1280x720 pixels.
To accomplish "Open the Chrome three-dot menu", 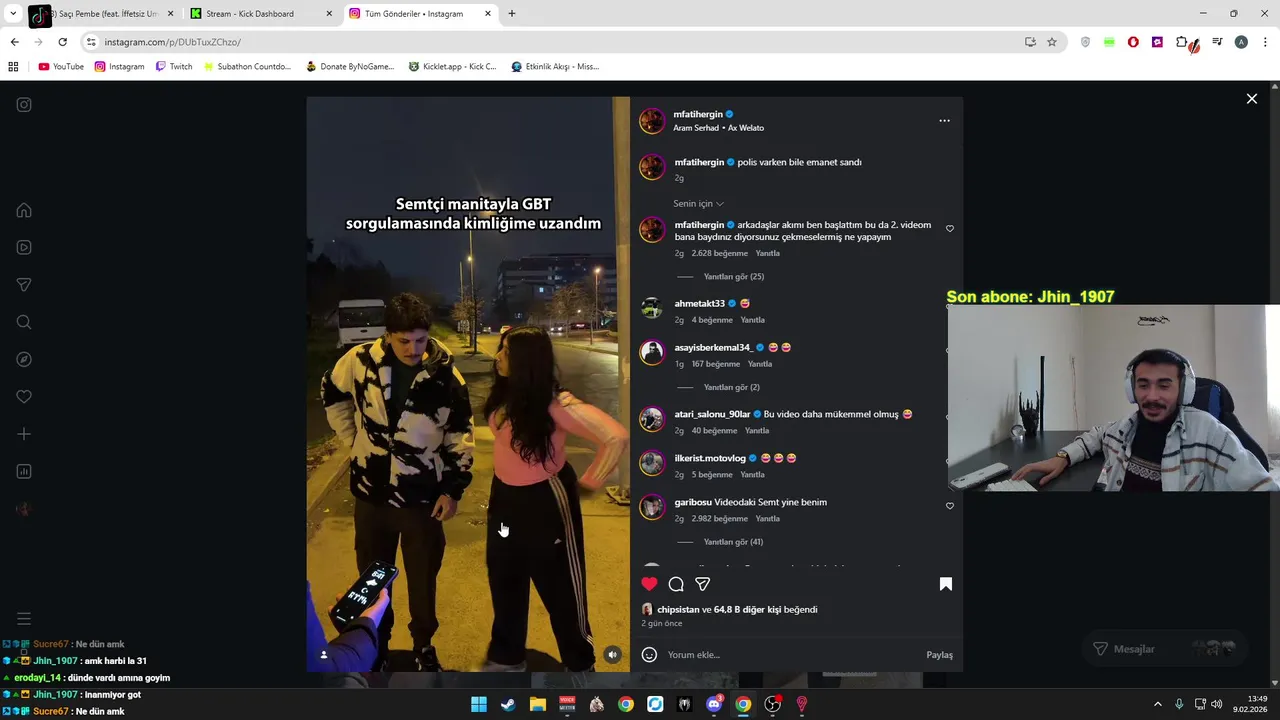I will 1266,42.
